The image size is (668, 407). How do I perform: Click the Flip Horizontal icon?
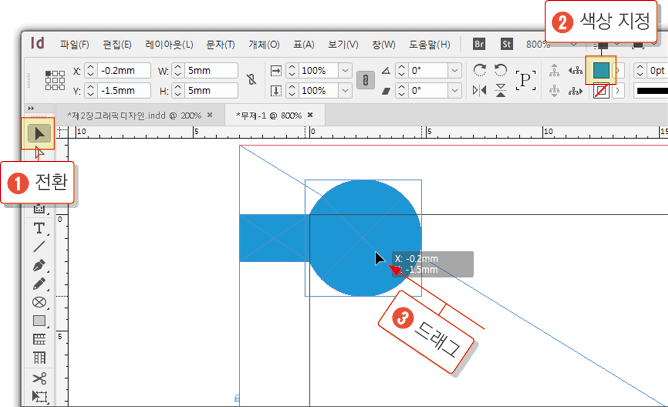click(480, 90)
